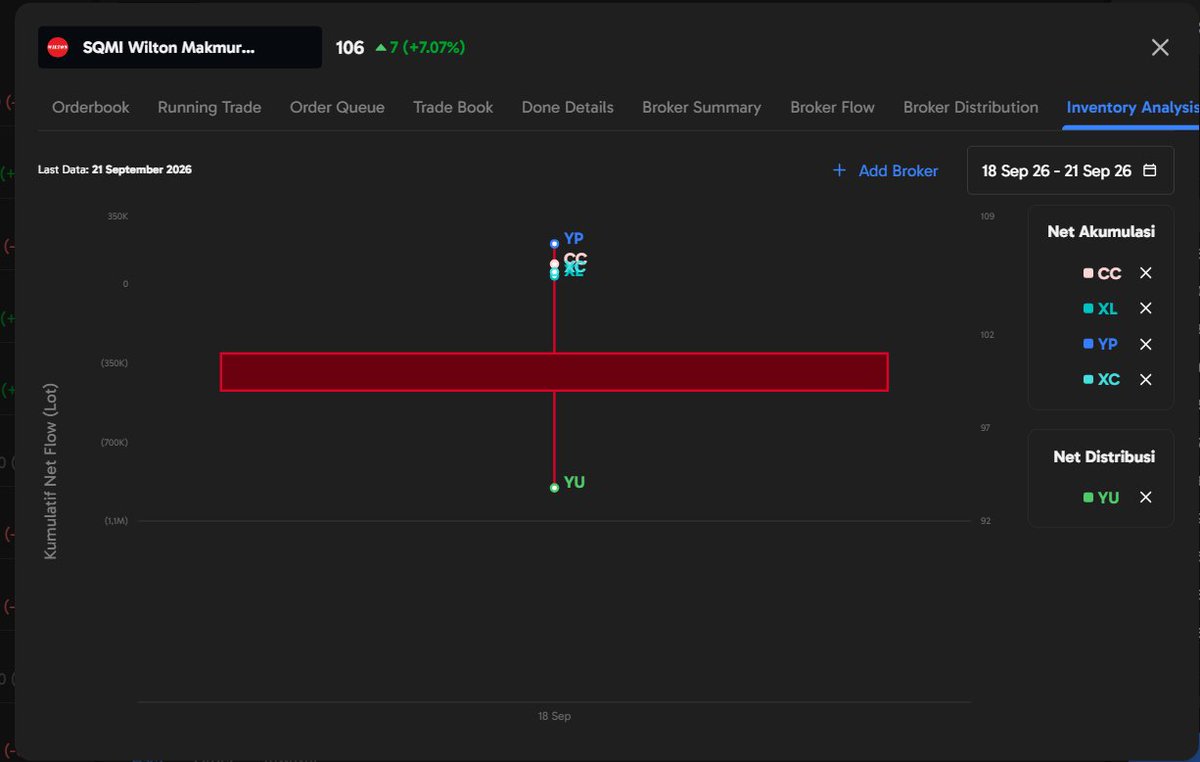Screen dimensions: 1200x762
Task: Open the 18 Sep 26 - 21 Sep 26 date picker
Action: pos(1070,170)
